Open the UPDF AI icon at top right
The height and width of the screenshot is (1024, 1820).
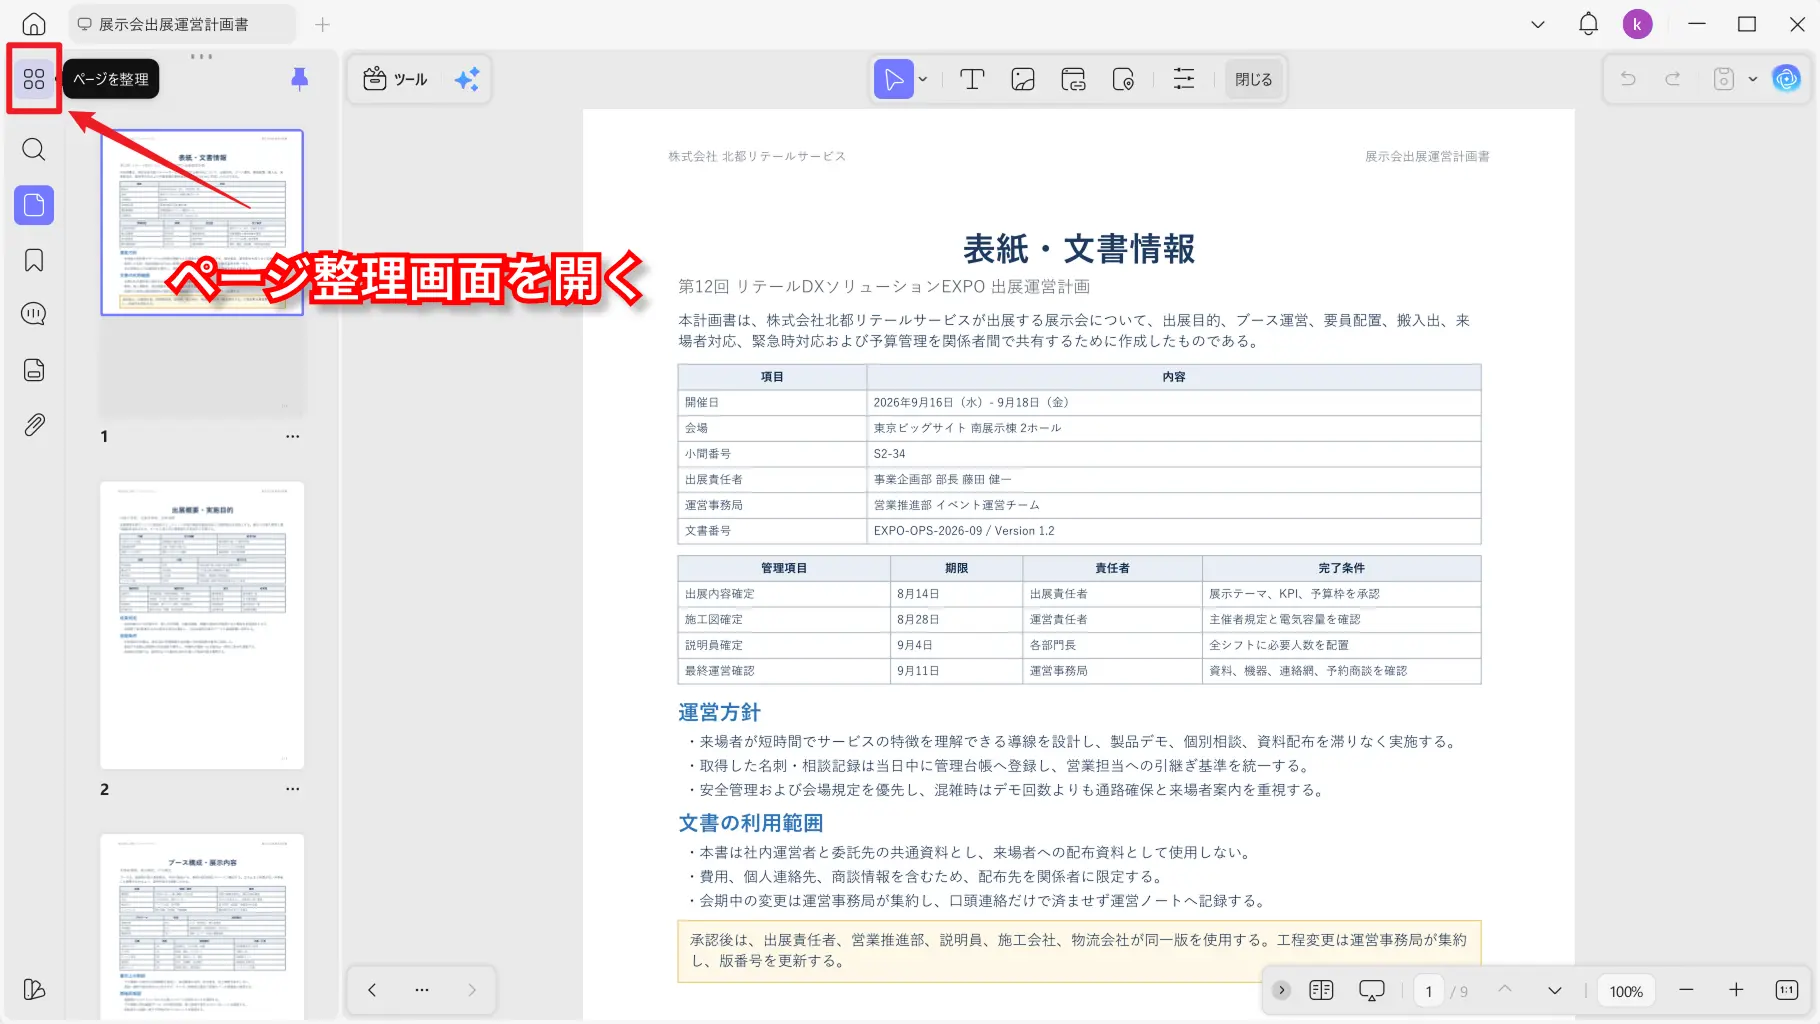pyautogui.click(x=1786, y=79)
